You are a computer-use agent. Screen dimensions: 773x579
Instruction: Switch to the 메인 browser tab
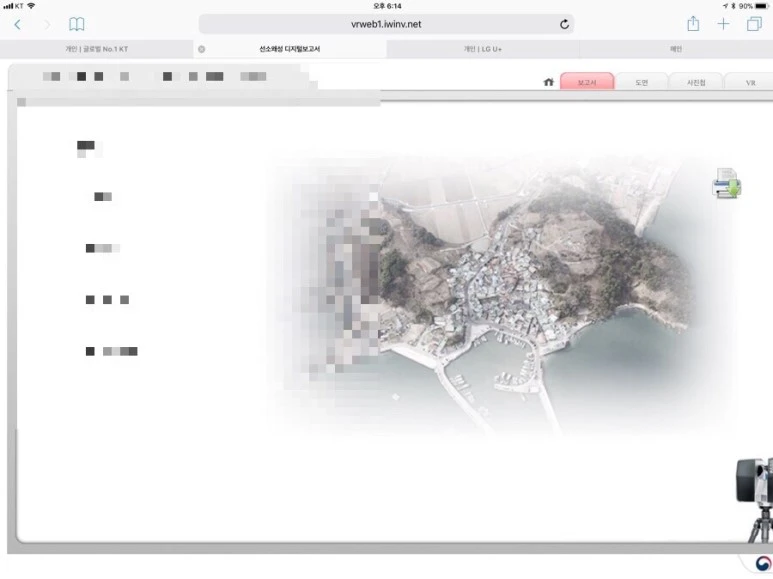676,49
